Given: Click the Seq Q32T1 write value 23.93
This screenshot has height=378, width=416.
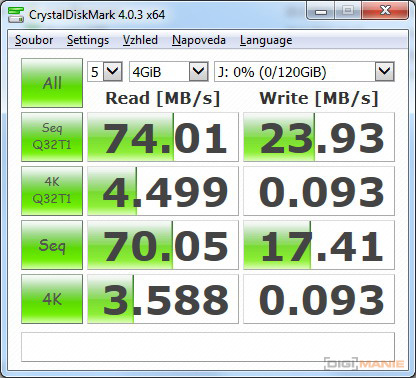Looking at the screenshot, I should tap(319, 137).
